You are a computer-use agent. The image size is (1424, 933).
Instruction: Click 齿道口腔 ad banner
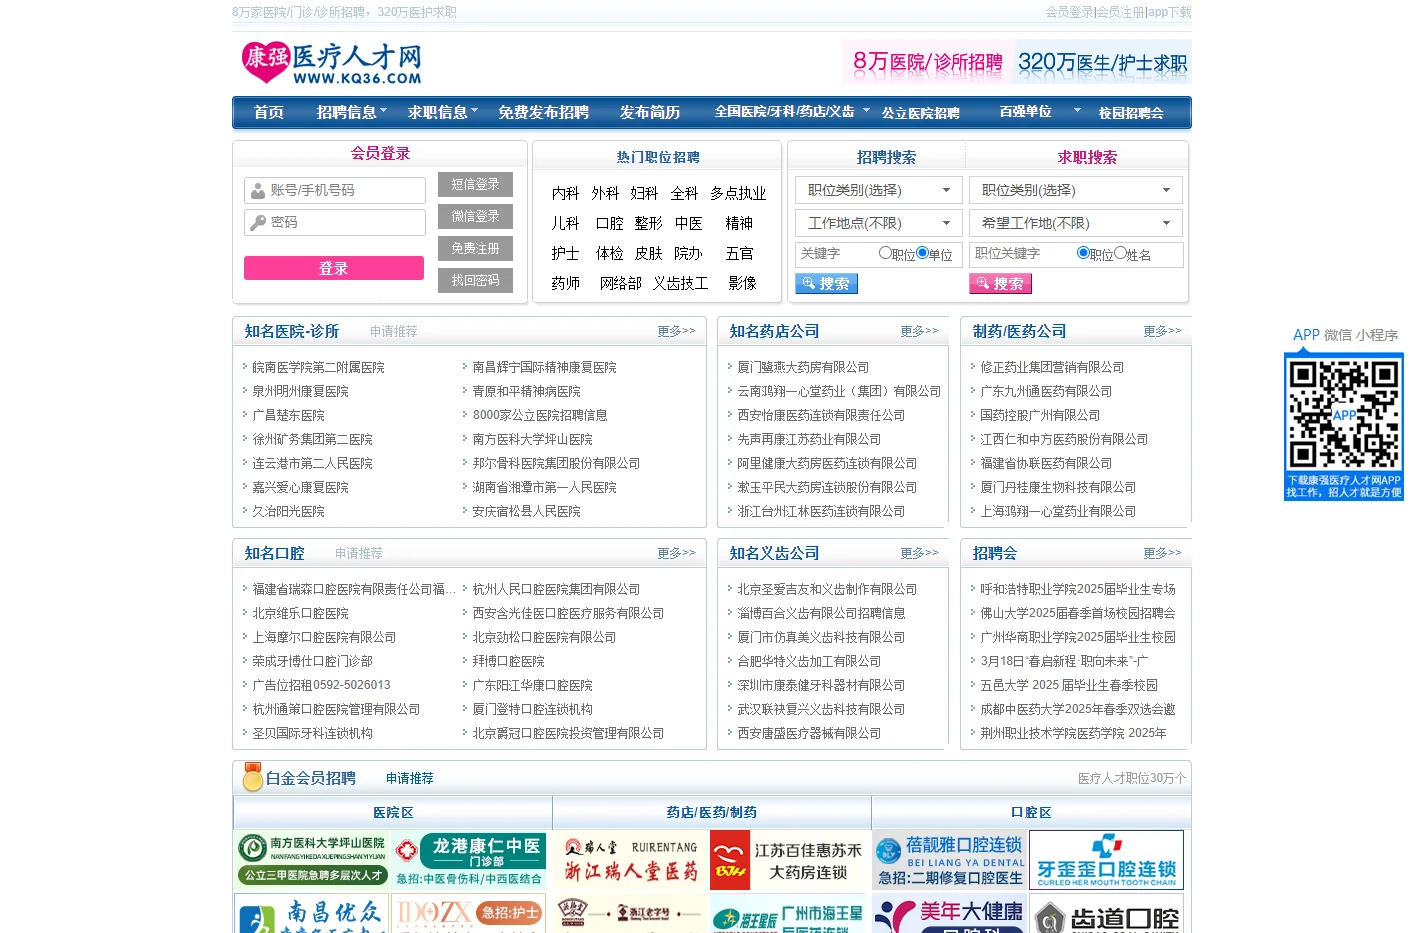1106,914
